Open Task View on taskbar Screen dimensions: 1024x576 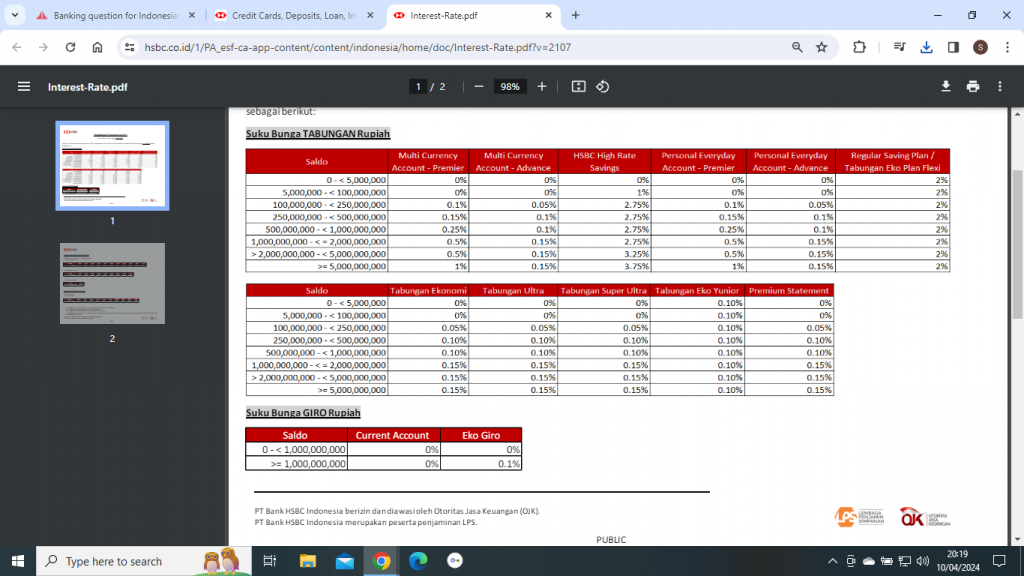[x=269, y=561]
